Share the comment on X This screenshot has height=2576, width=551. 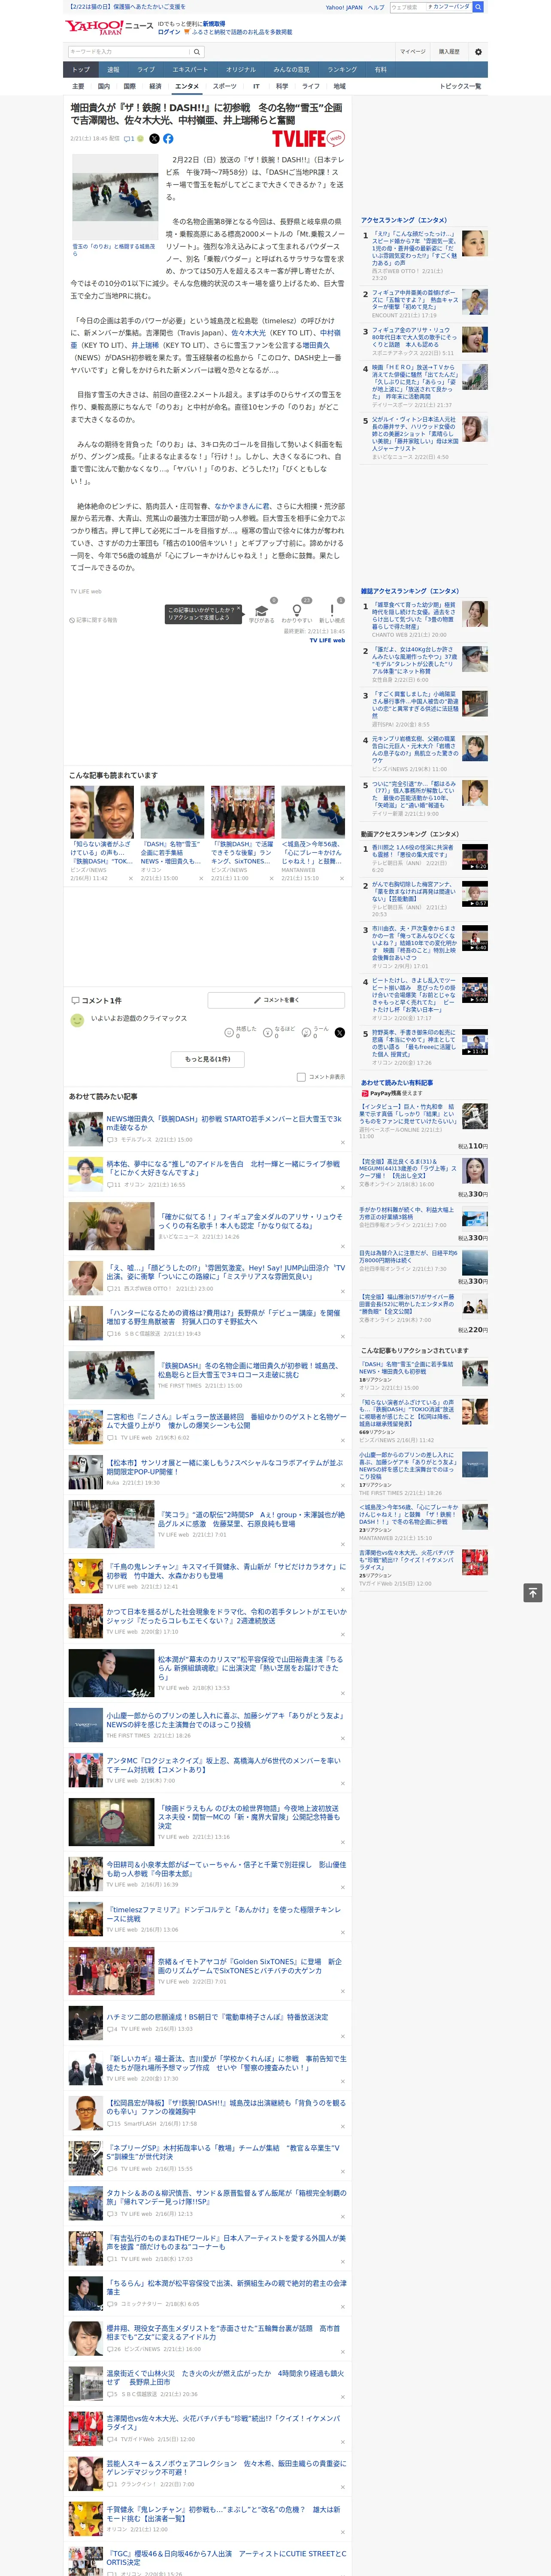pyautogui.click(x=340, y=1032)
